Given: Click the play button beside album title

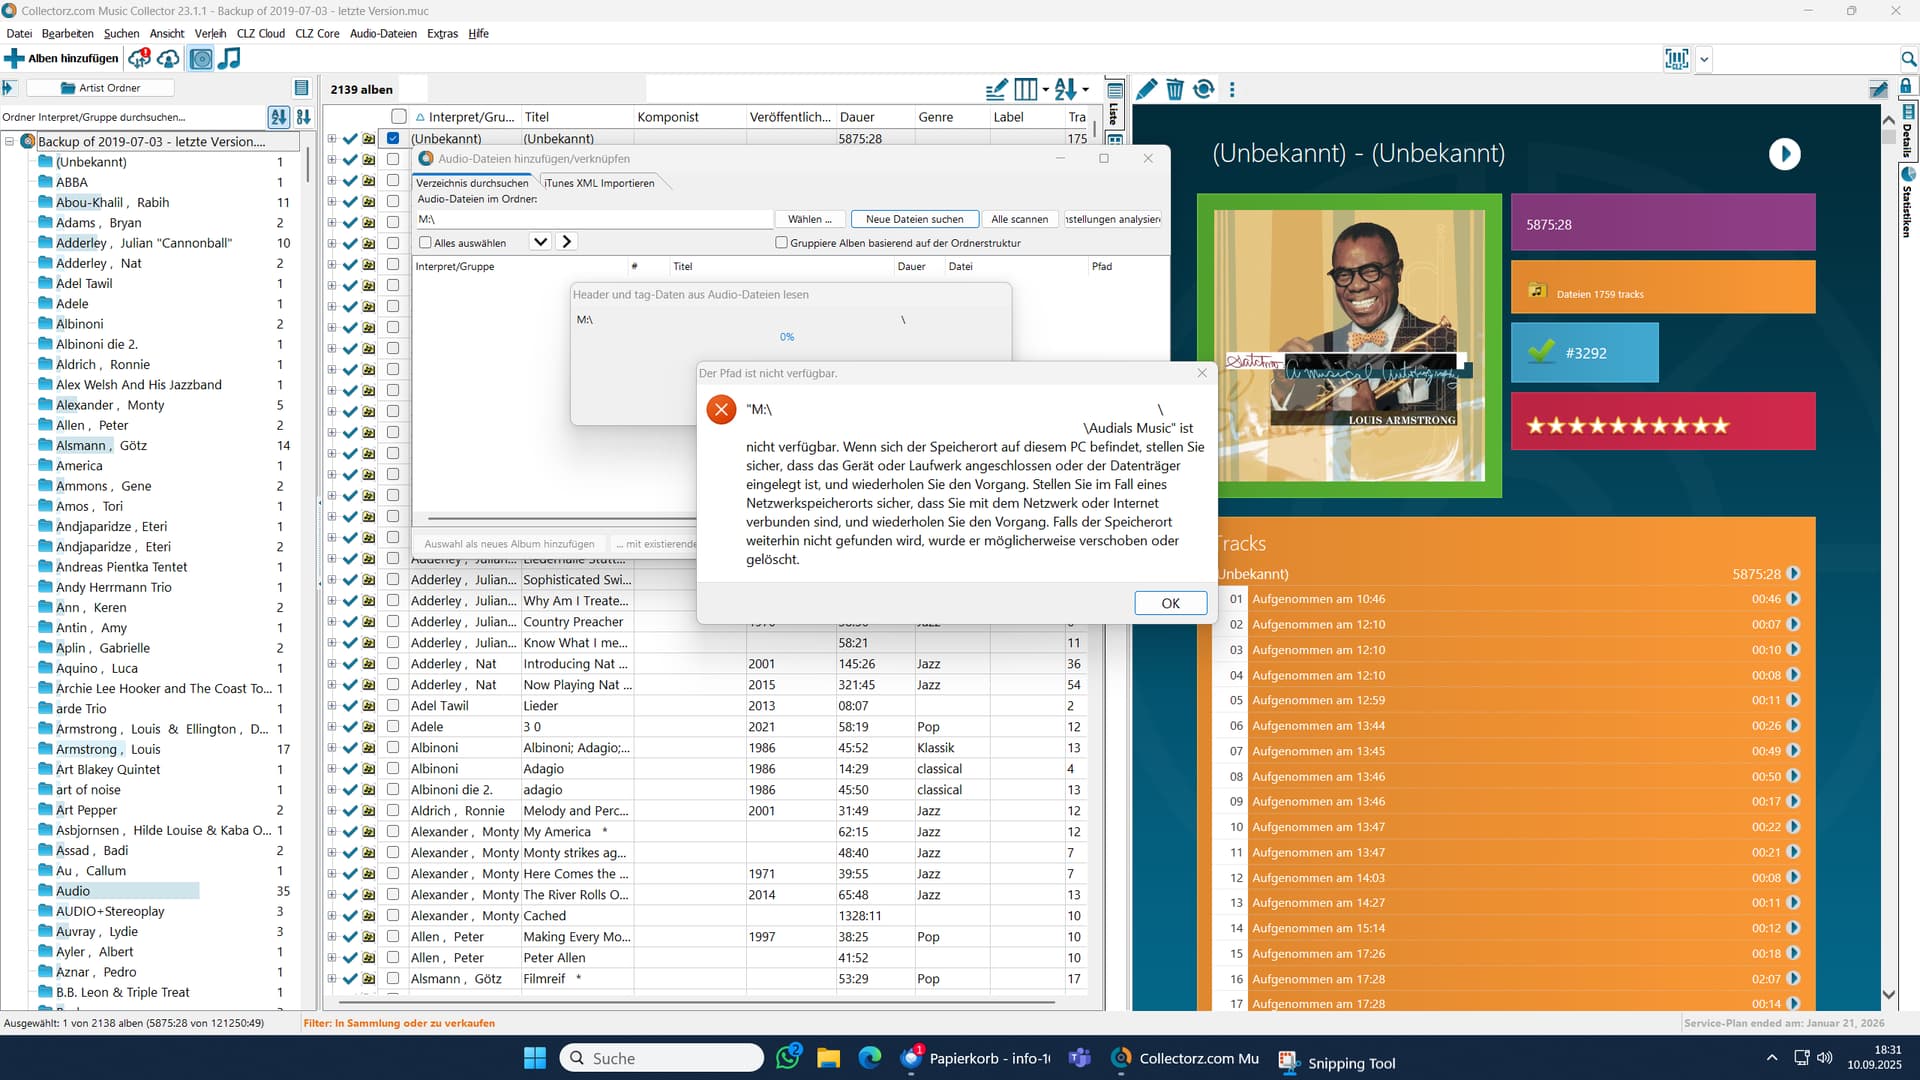Looking at the screenshot, I should click(1784, 154).
